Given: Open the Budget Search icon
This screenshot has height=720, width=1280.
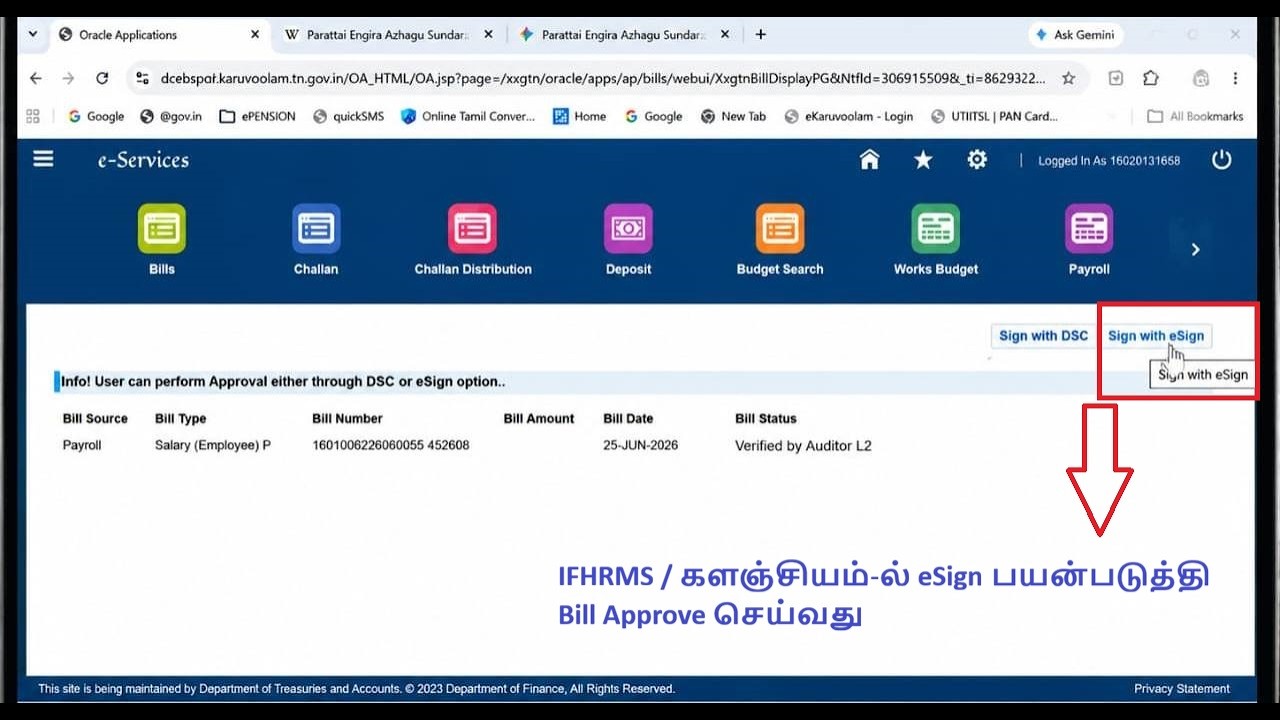Looking at the screenshot, I should (780, 228).
